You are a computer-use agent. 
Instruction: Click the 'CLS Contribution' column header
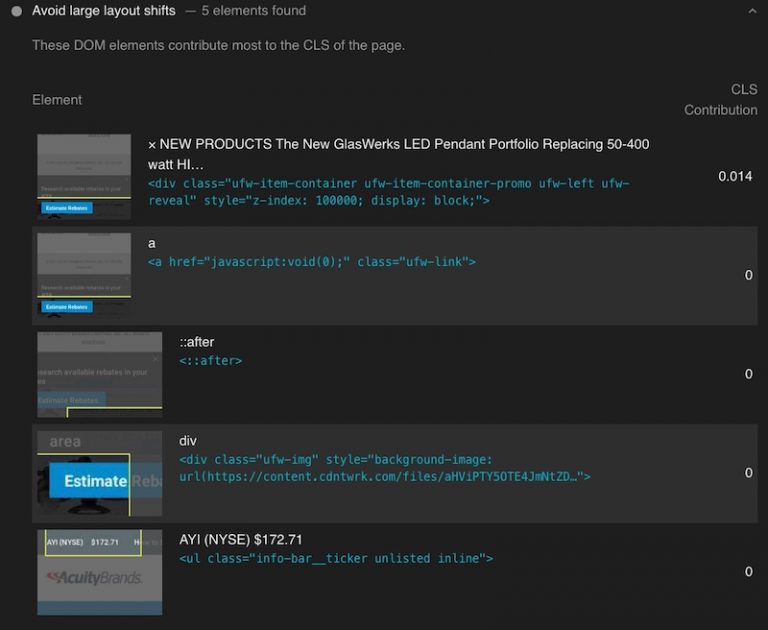pyautogui.click(x=721, y=100)
